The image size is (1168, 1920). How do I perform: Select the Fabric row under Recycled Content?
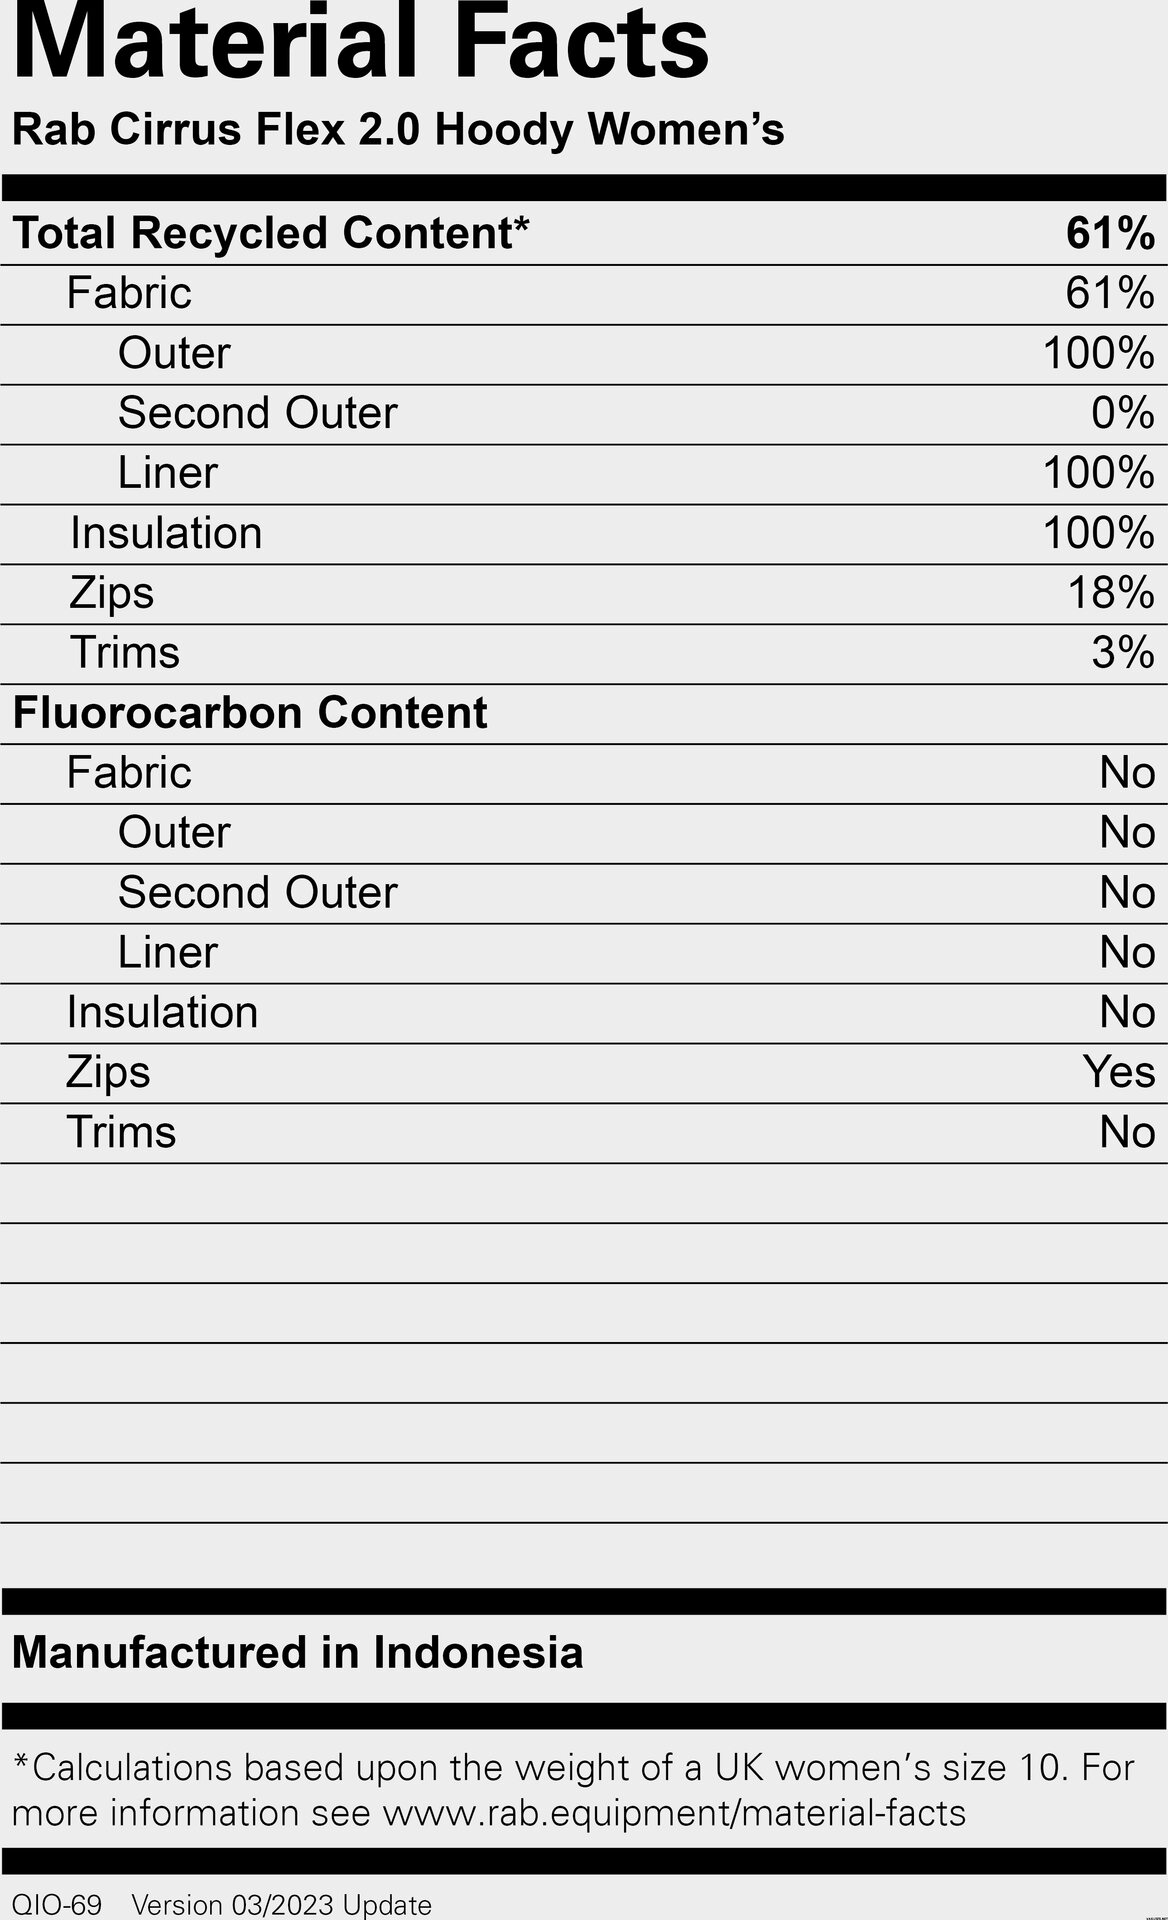pos(584,294)
